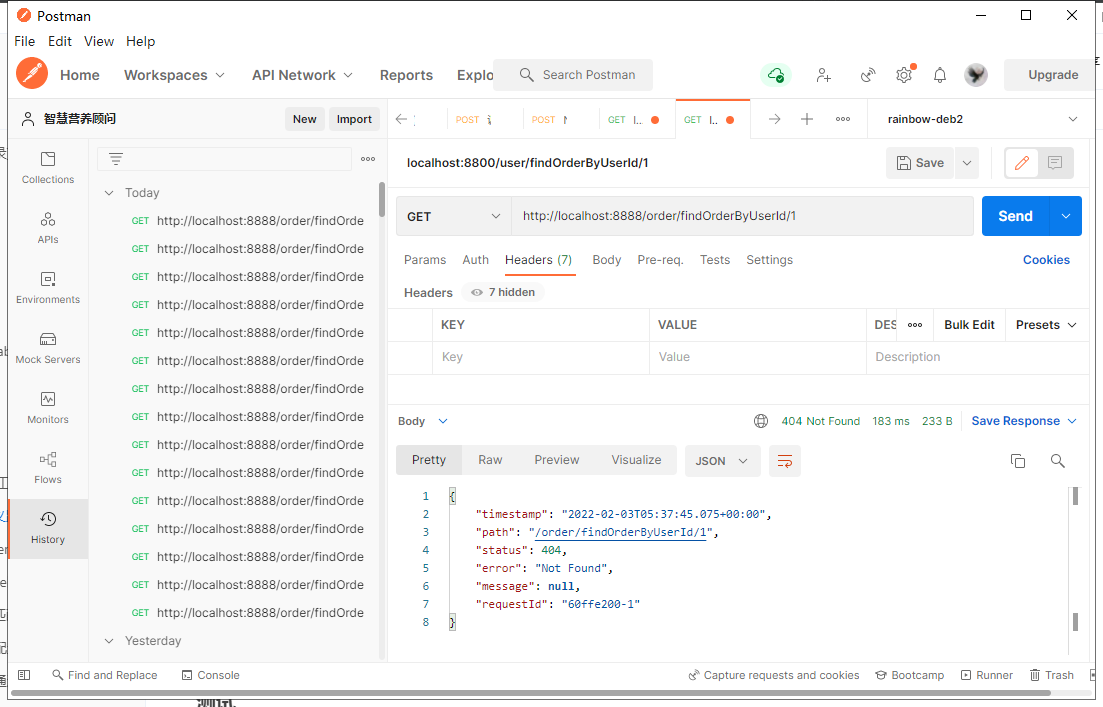Collapse the Today history group
The width and height of the screenshot is (1103, 707).
(109, 193)
